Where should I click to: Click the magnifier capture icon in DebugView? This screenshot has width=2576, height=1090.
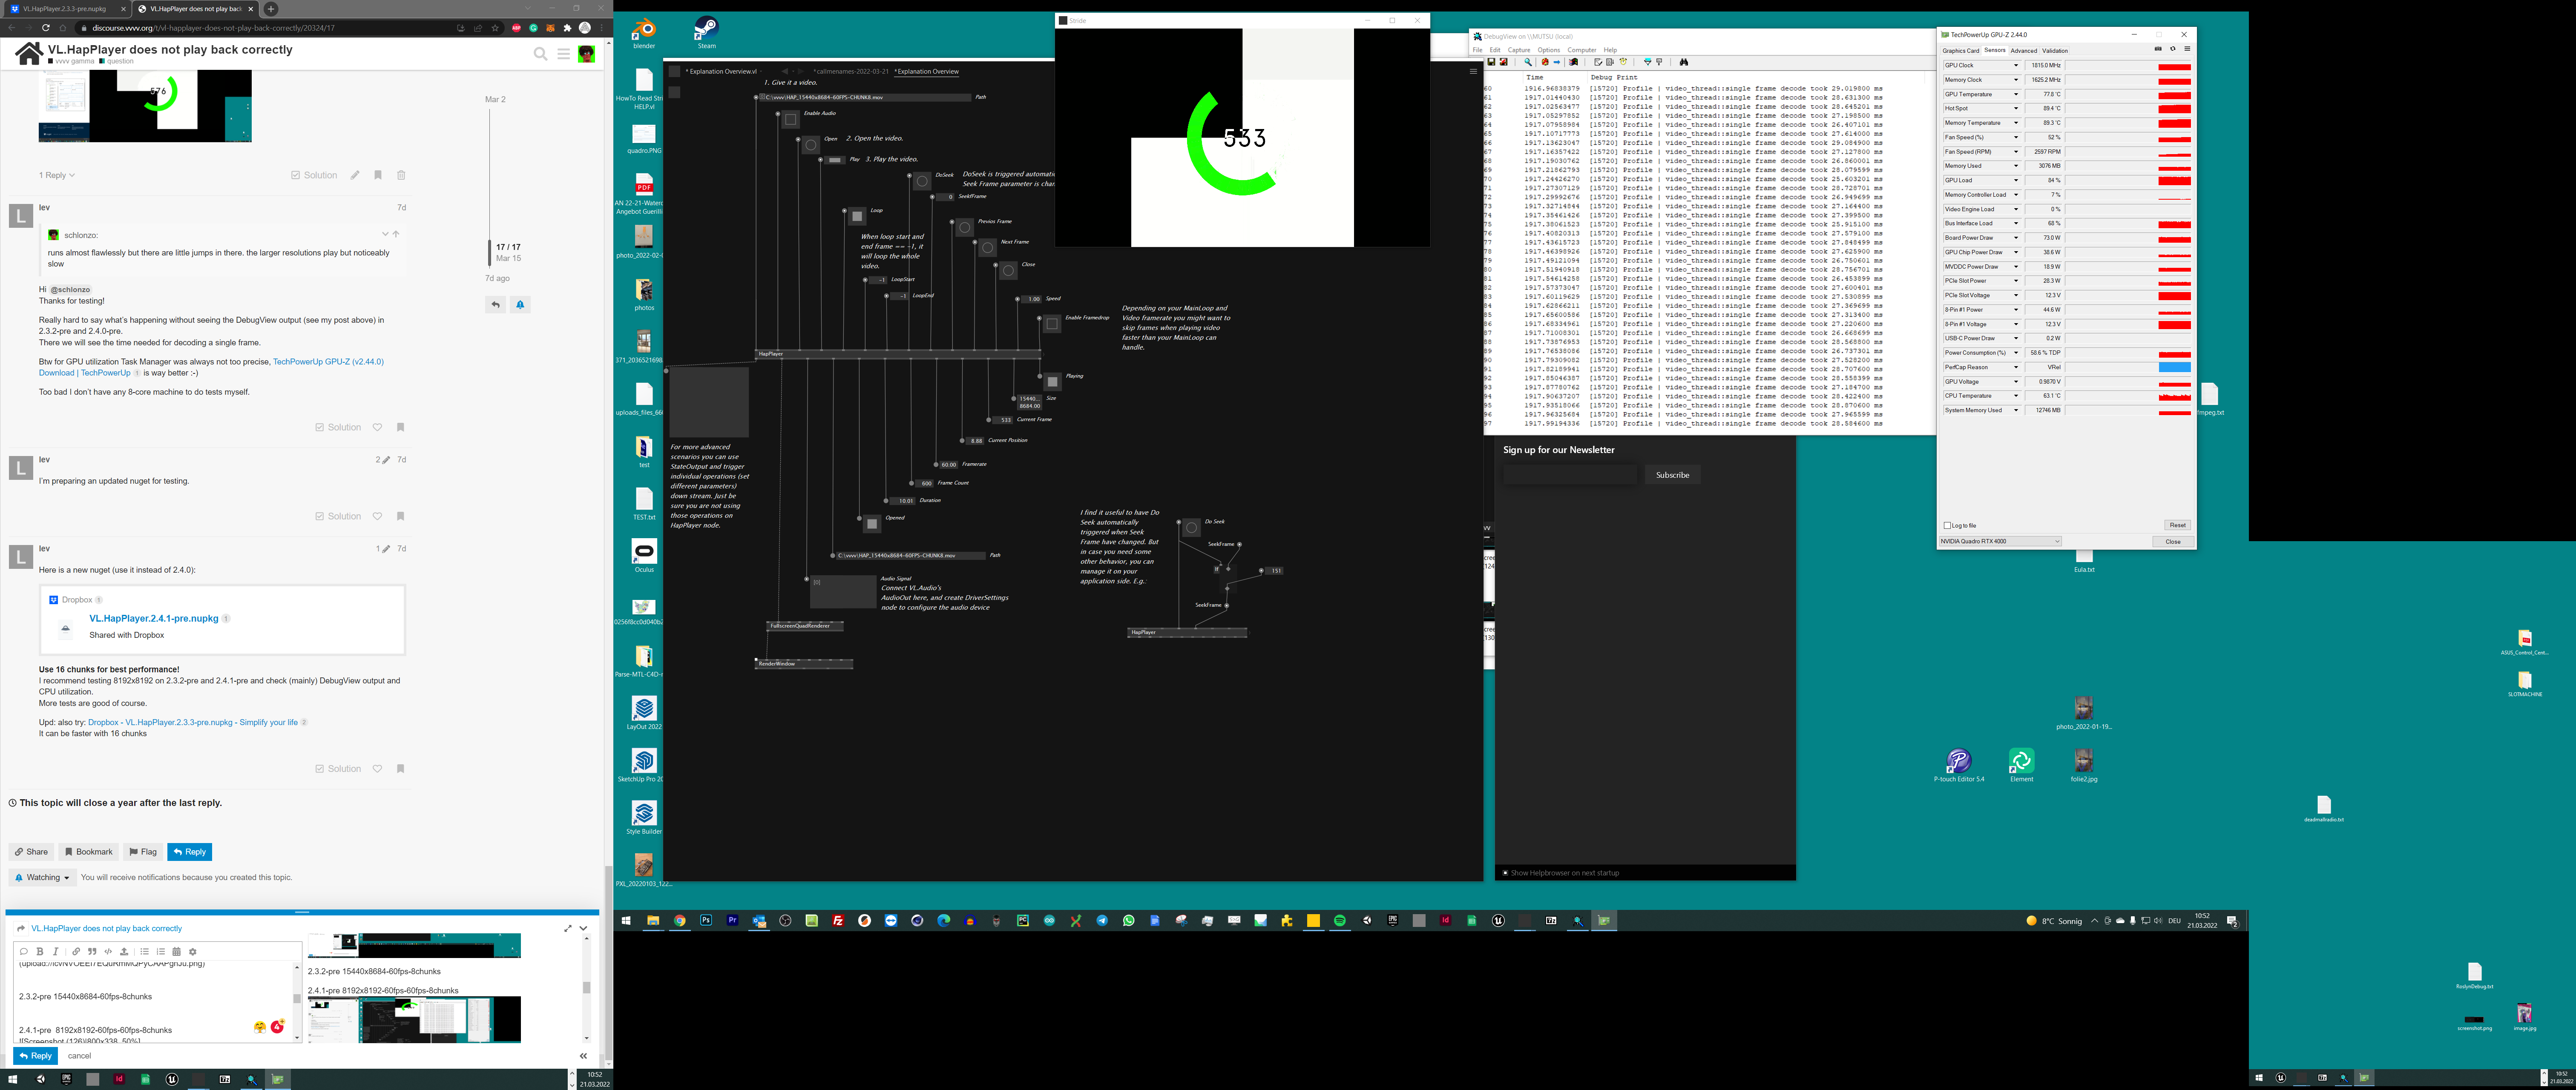point(1528,62)
